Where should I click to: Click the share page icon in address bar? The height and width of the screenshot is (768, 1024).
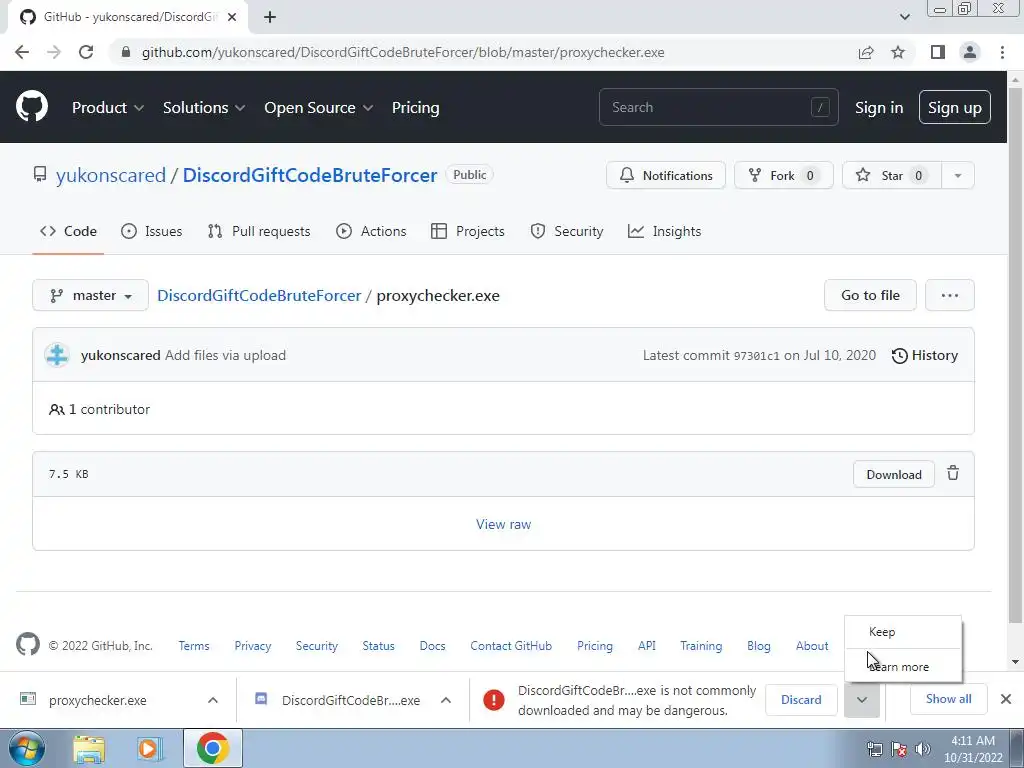pyautogui.click(x=866, y=52)
